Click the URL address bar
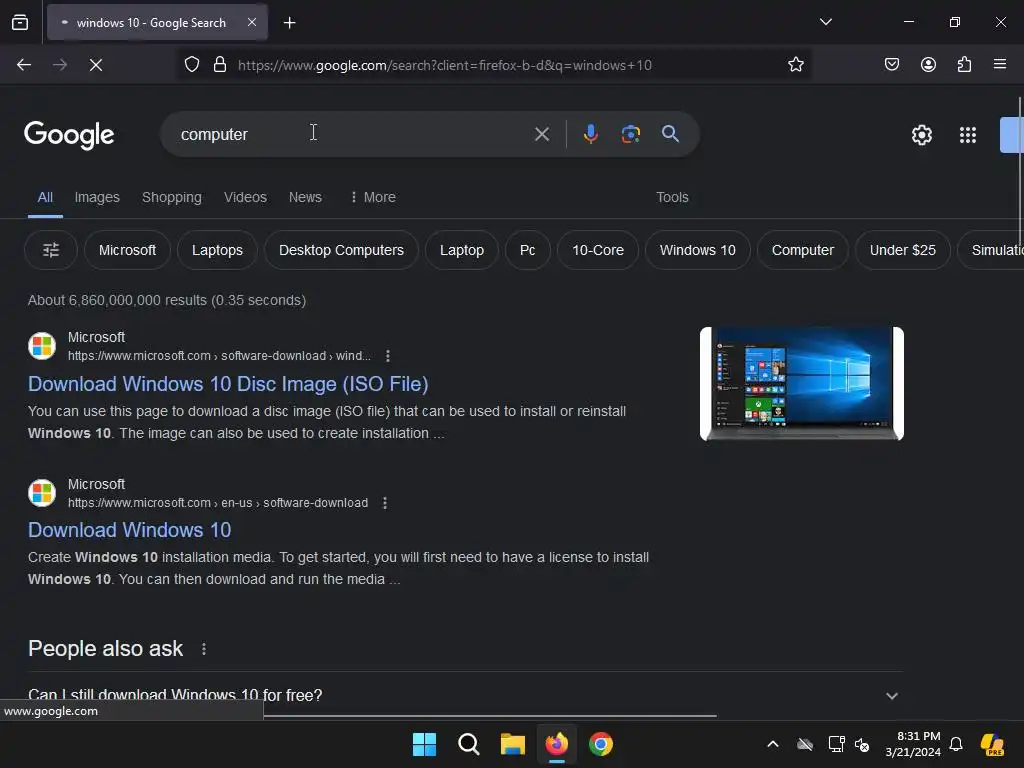 [x=496, y=65]
